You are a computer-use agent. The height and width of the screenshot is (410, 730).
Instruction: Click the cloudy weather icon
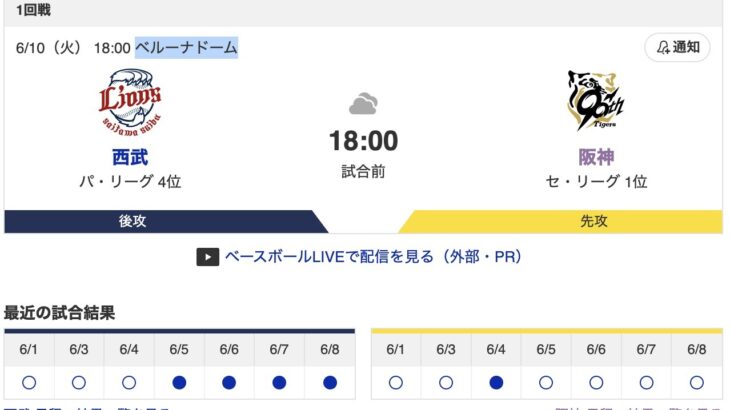(363, 104)
